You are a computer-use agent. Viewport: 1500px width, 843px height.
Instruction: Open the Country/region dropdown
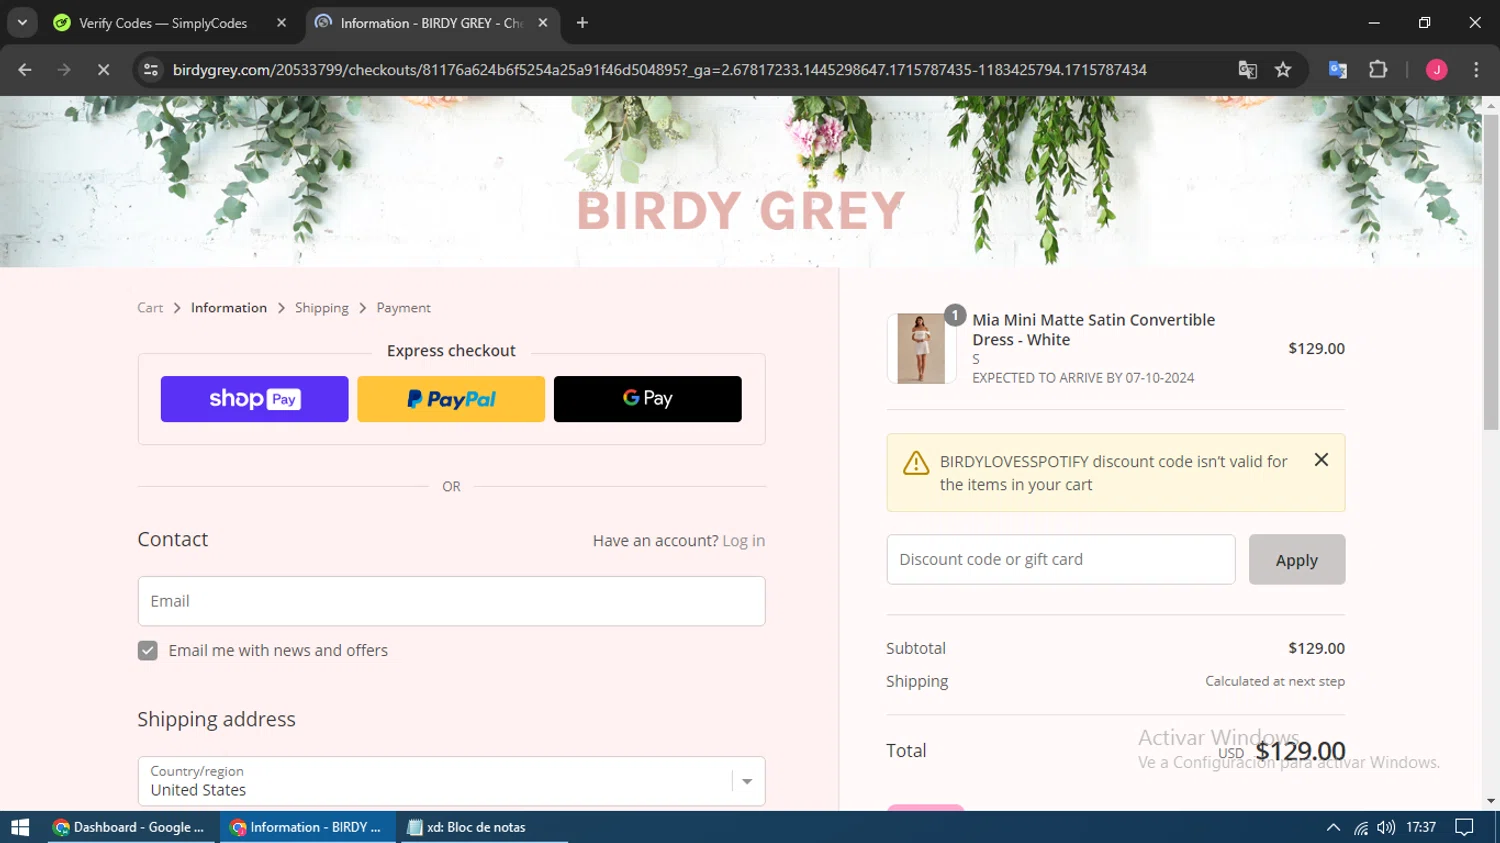coord(451,781)
